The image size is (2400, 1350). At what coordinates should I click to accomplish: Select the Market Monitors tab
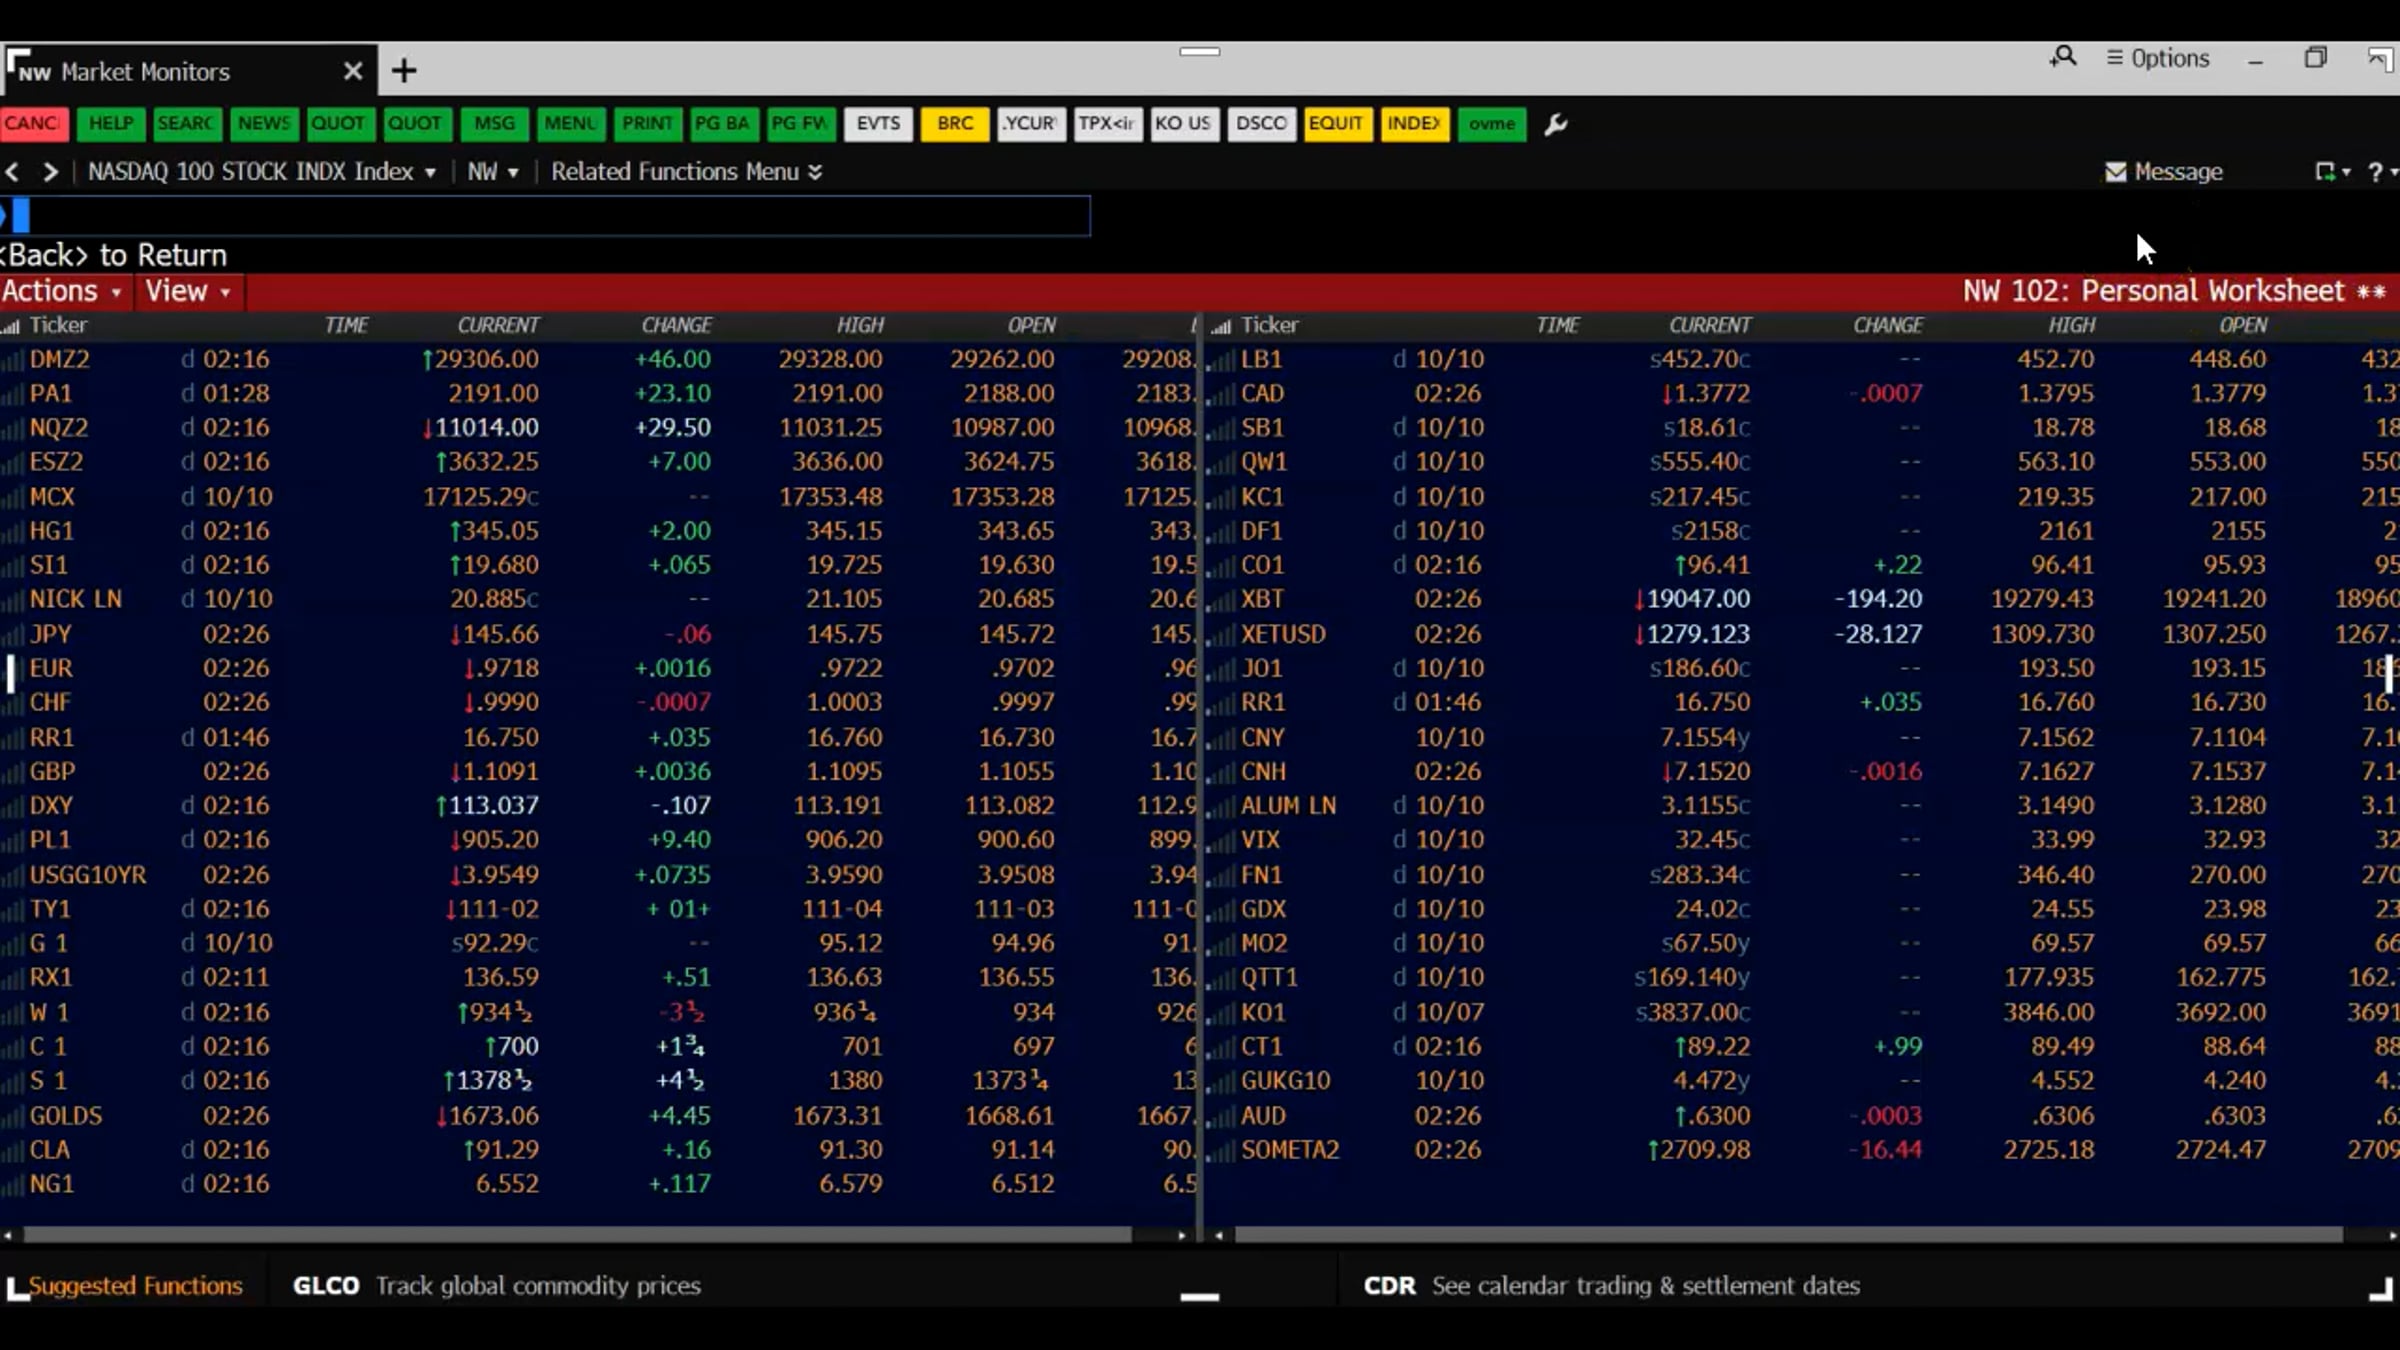point(188,71)
